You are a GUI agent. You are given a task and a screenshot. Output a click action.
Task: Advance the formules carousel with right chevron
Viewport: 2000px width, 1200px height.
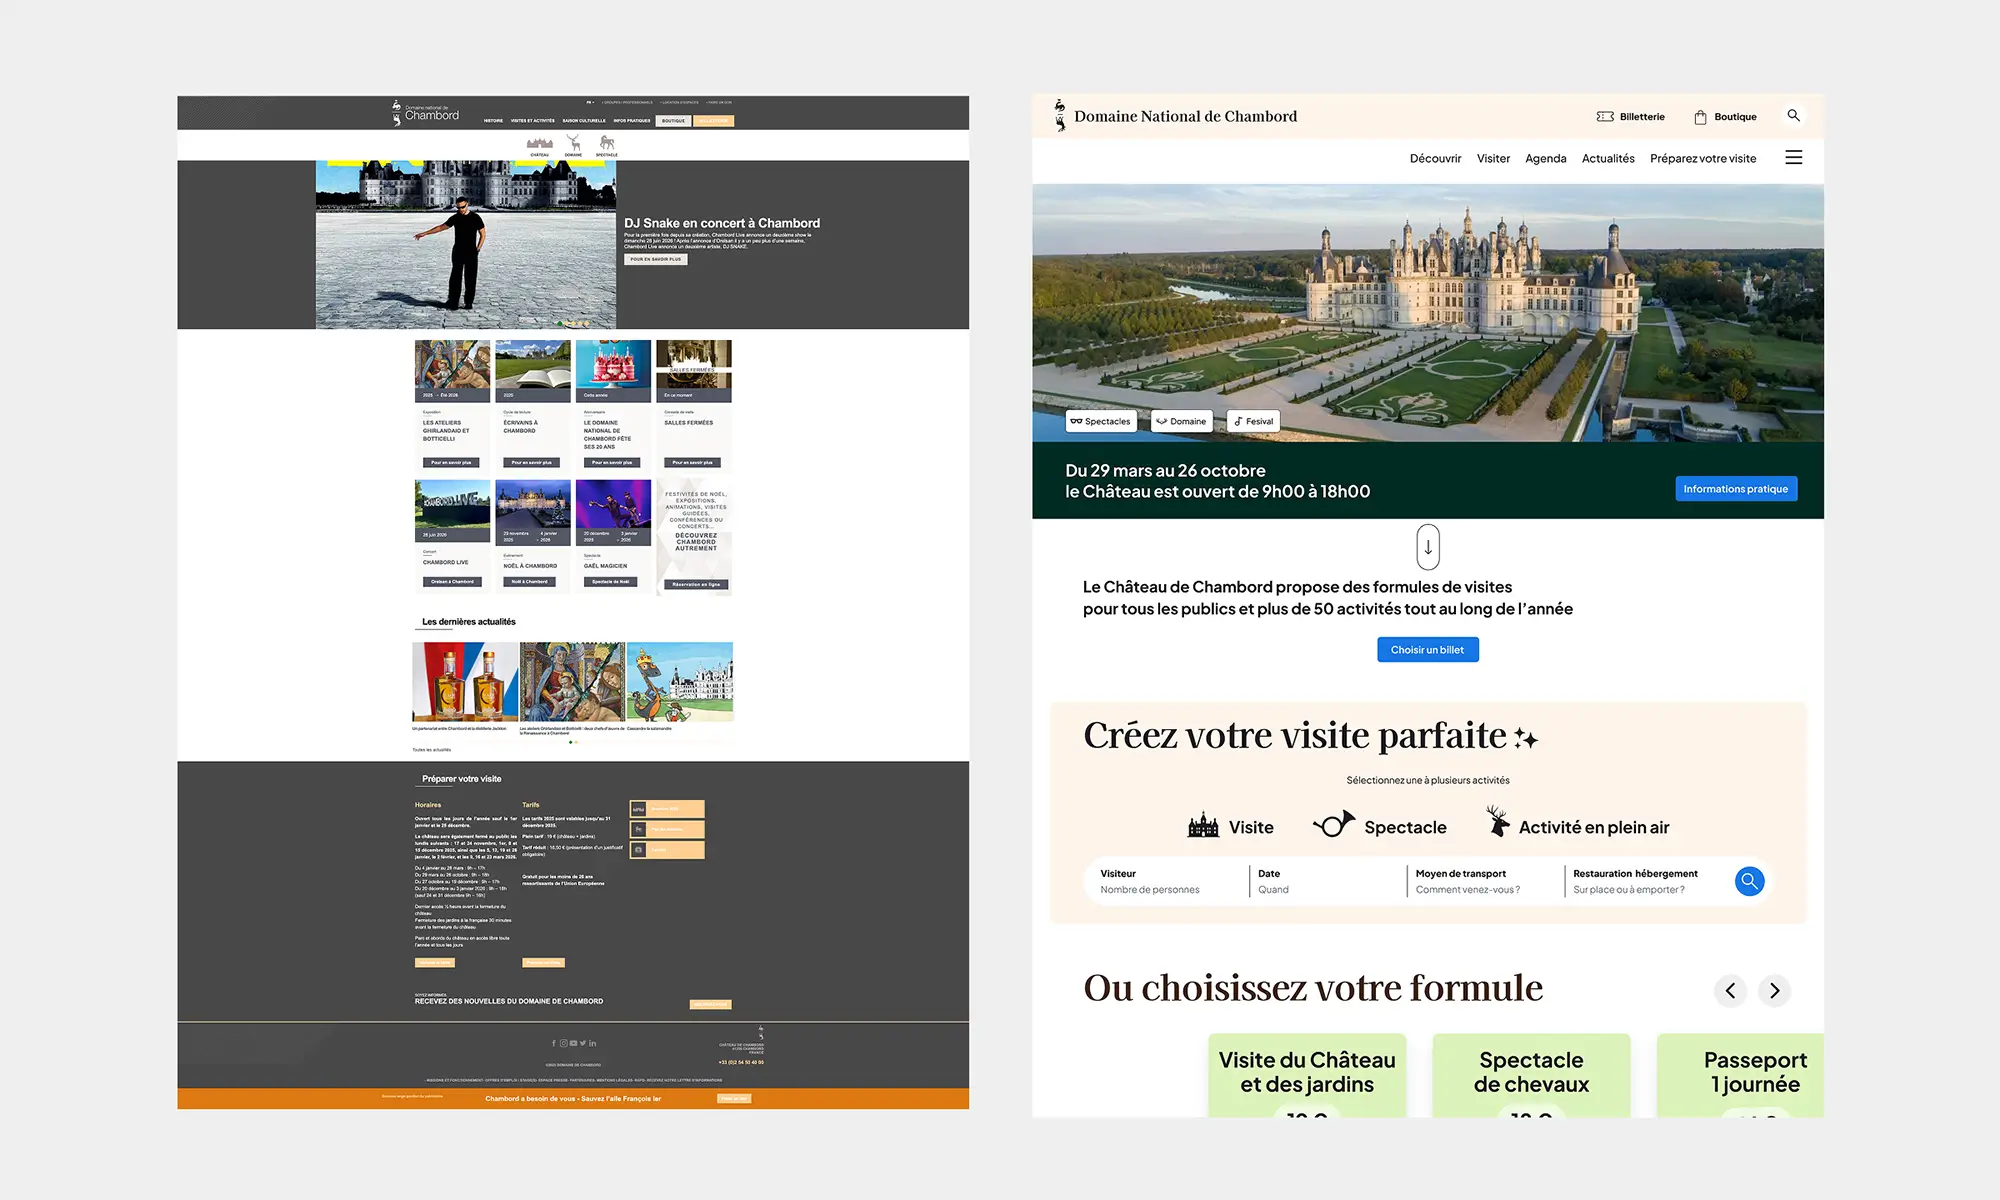(x=1775, y=991)
